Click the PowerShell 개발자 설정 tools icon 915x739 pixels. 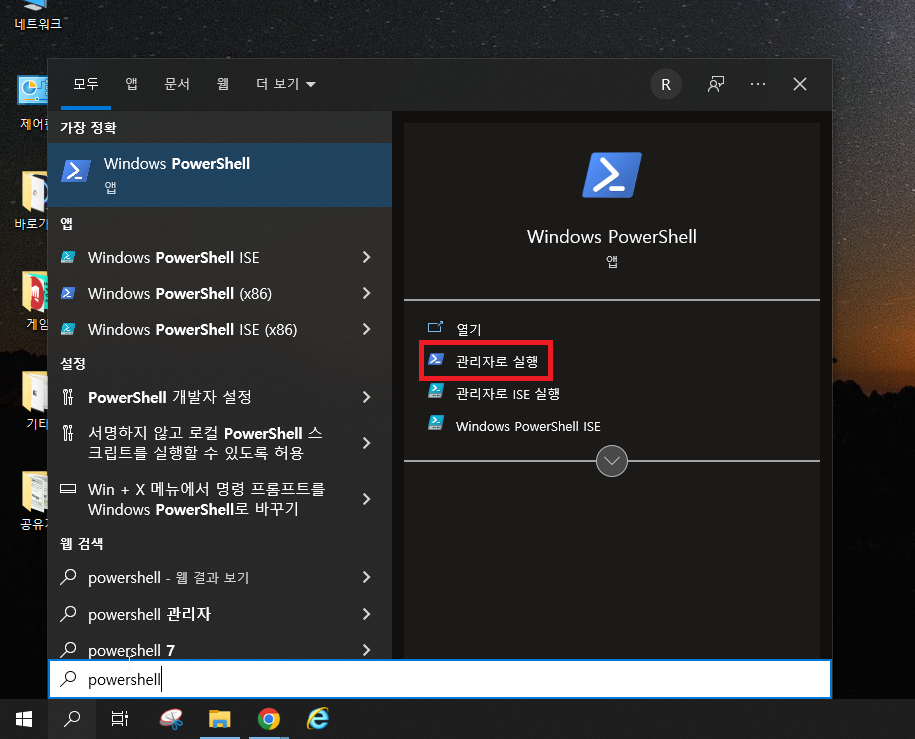pos(68,398)
